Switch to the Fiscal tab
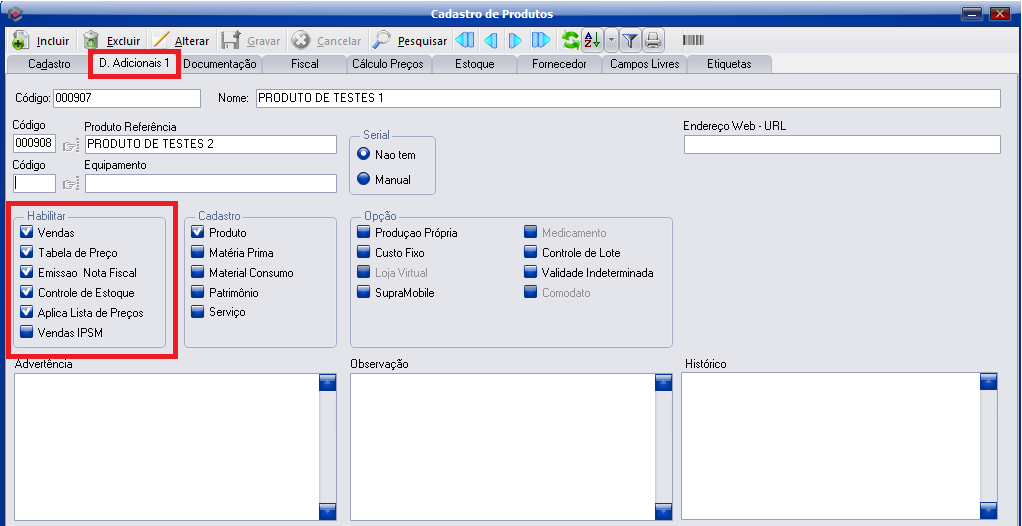 point(304,64)
